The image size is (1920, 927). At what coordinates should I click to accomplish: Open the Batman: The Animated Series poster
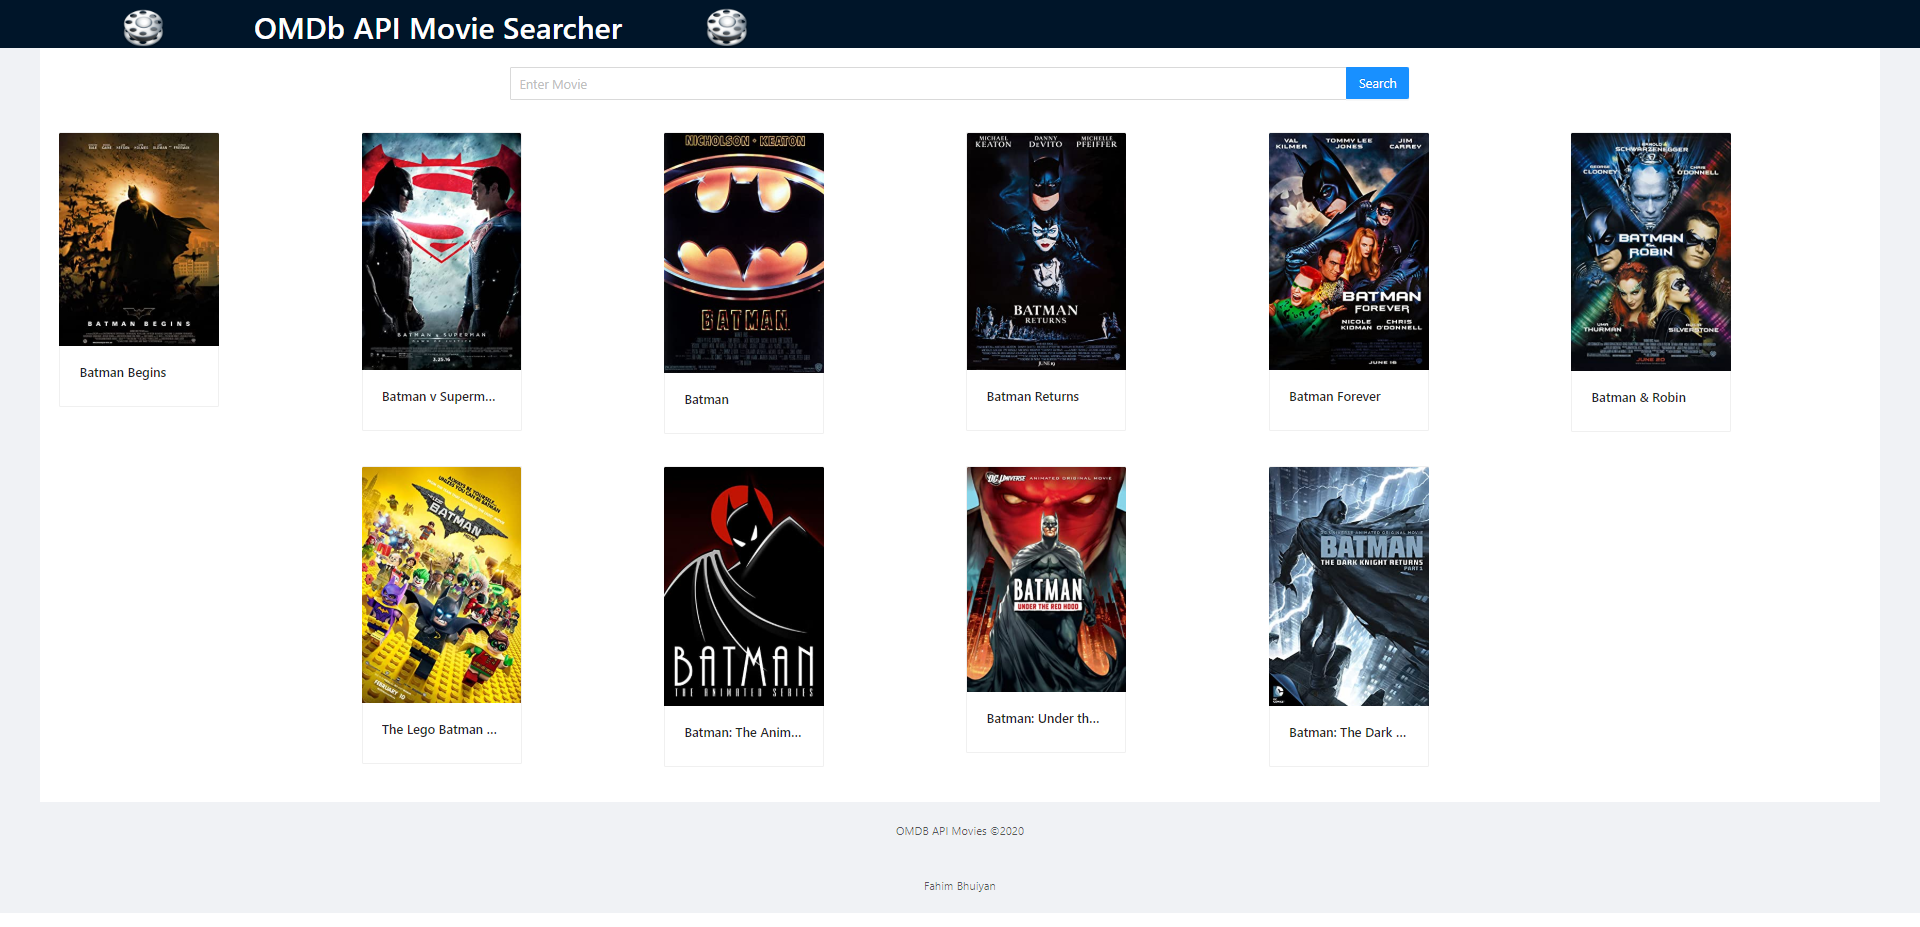[744, 586]
